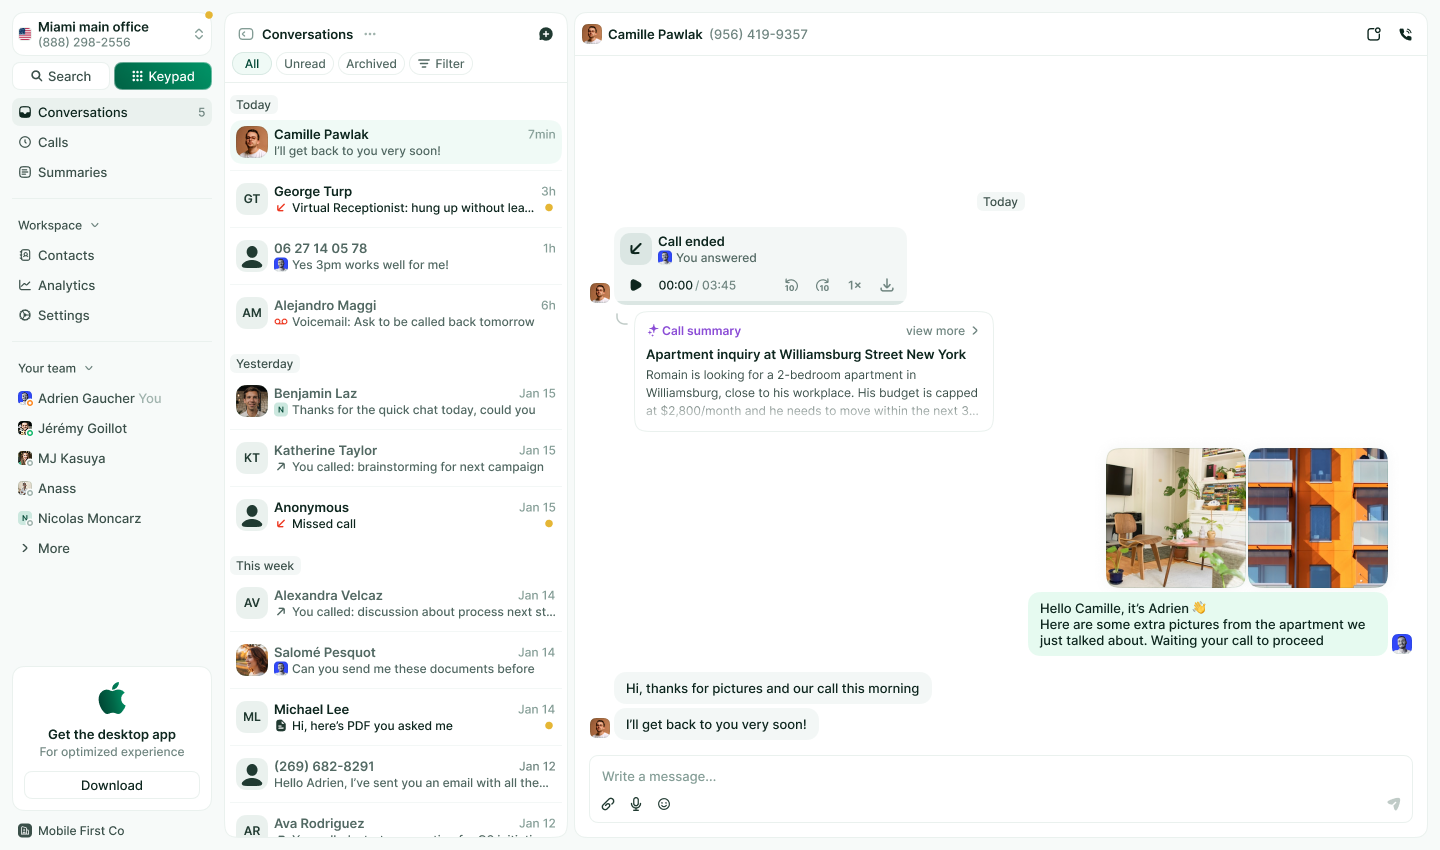1440x850 pixels.
Task: Select team member Nicolas Moncarz
Action: tap(112, 518)
